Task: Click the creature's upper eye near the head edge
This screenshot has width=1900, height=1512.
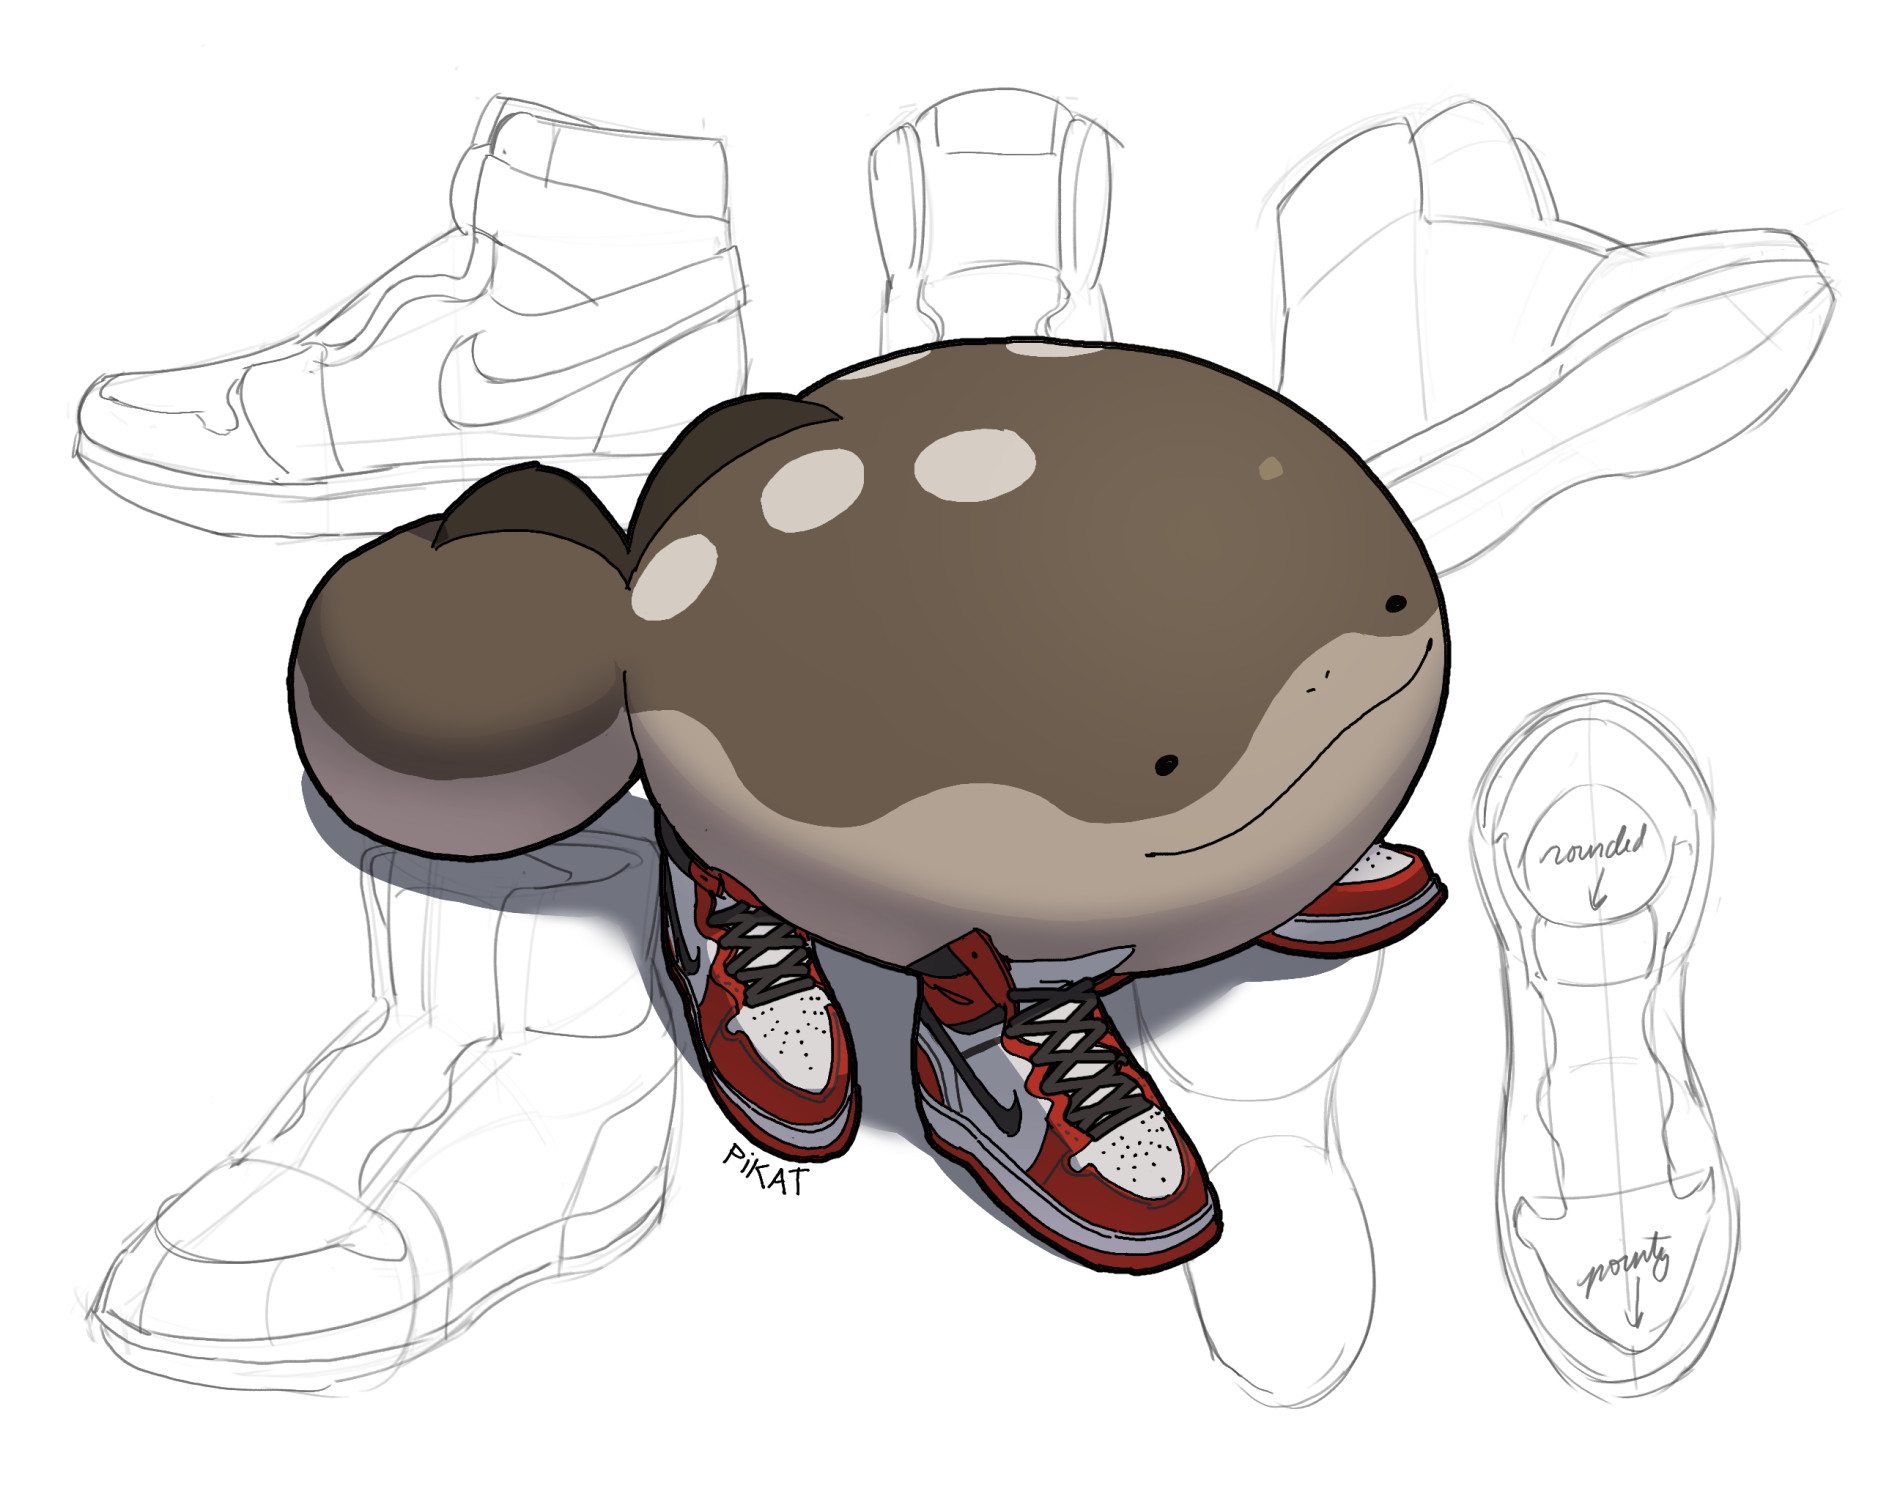Action: tap(1395, 604)
